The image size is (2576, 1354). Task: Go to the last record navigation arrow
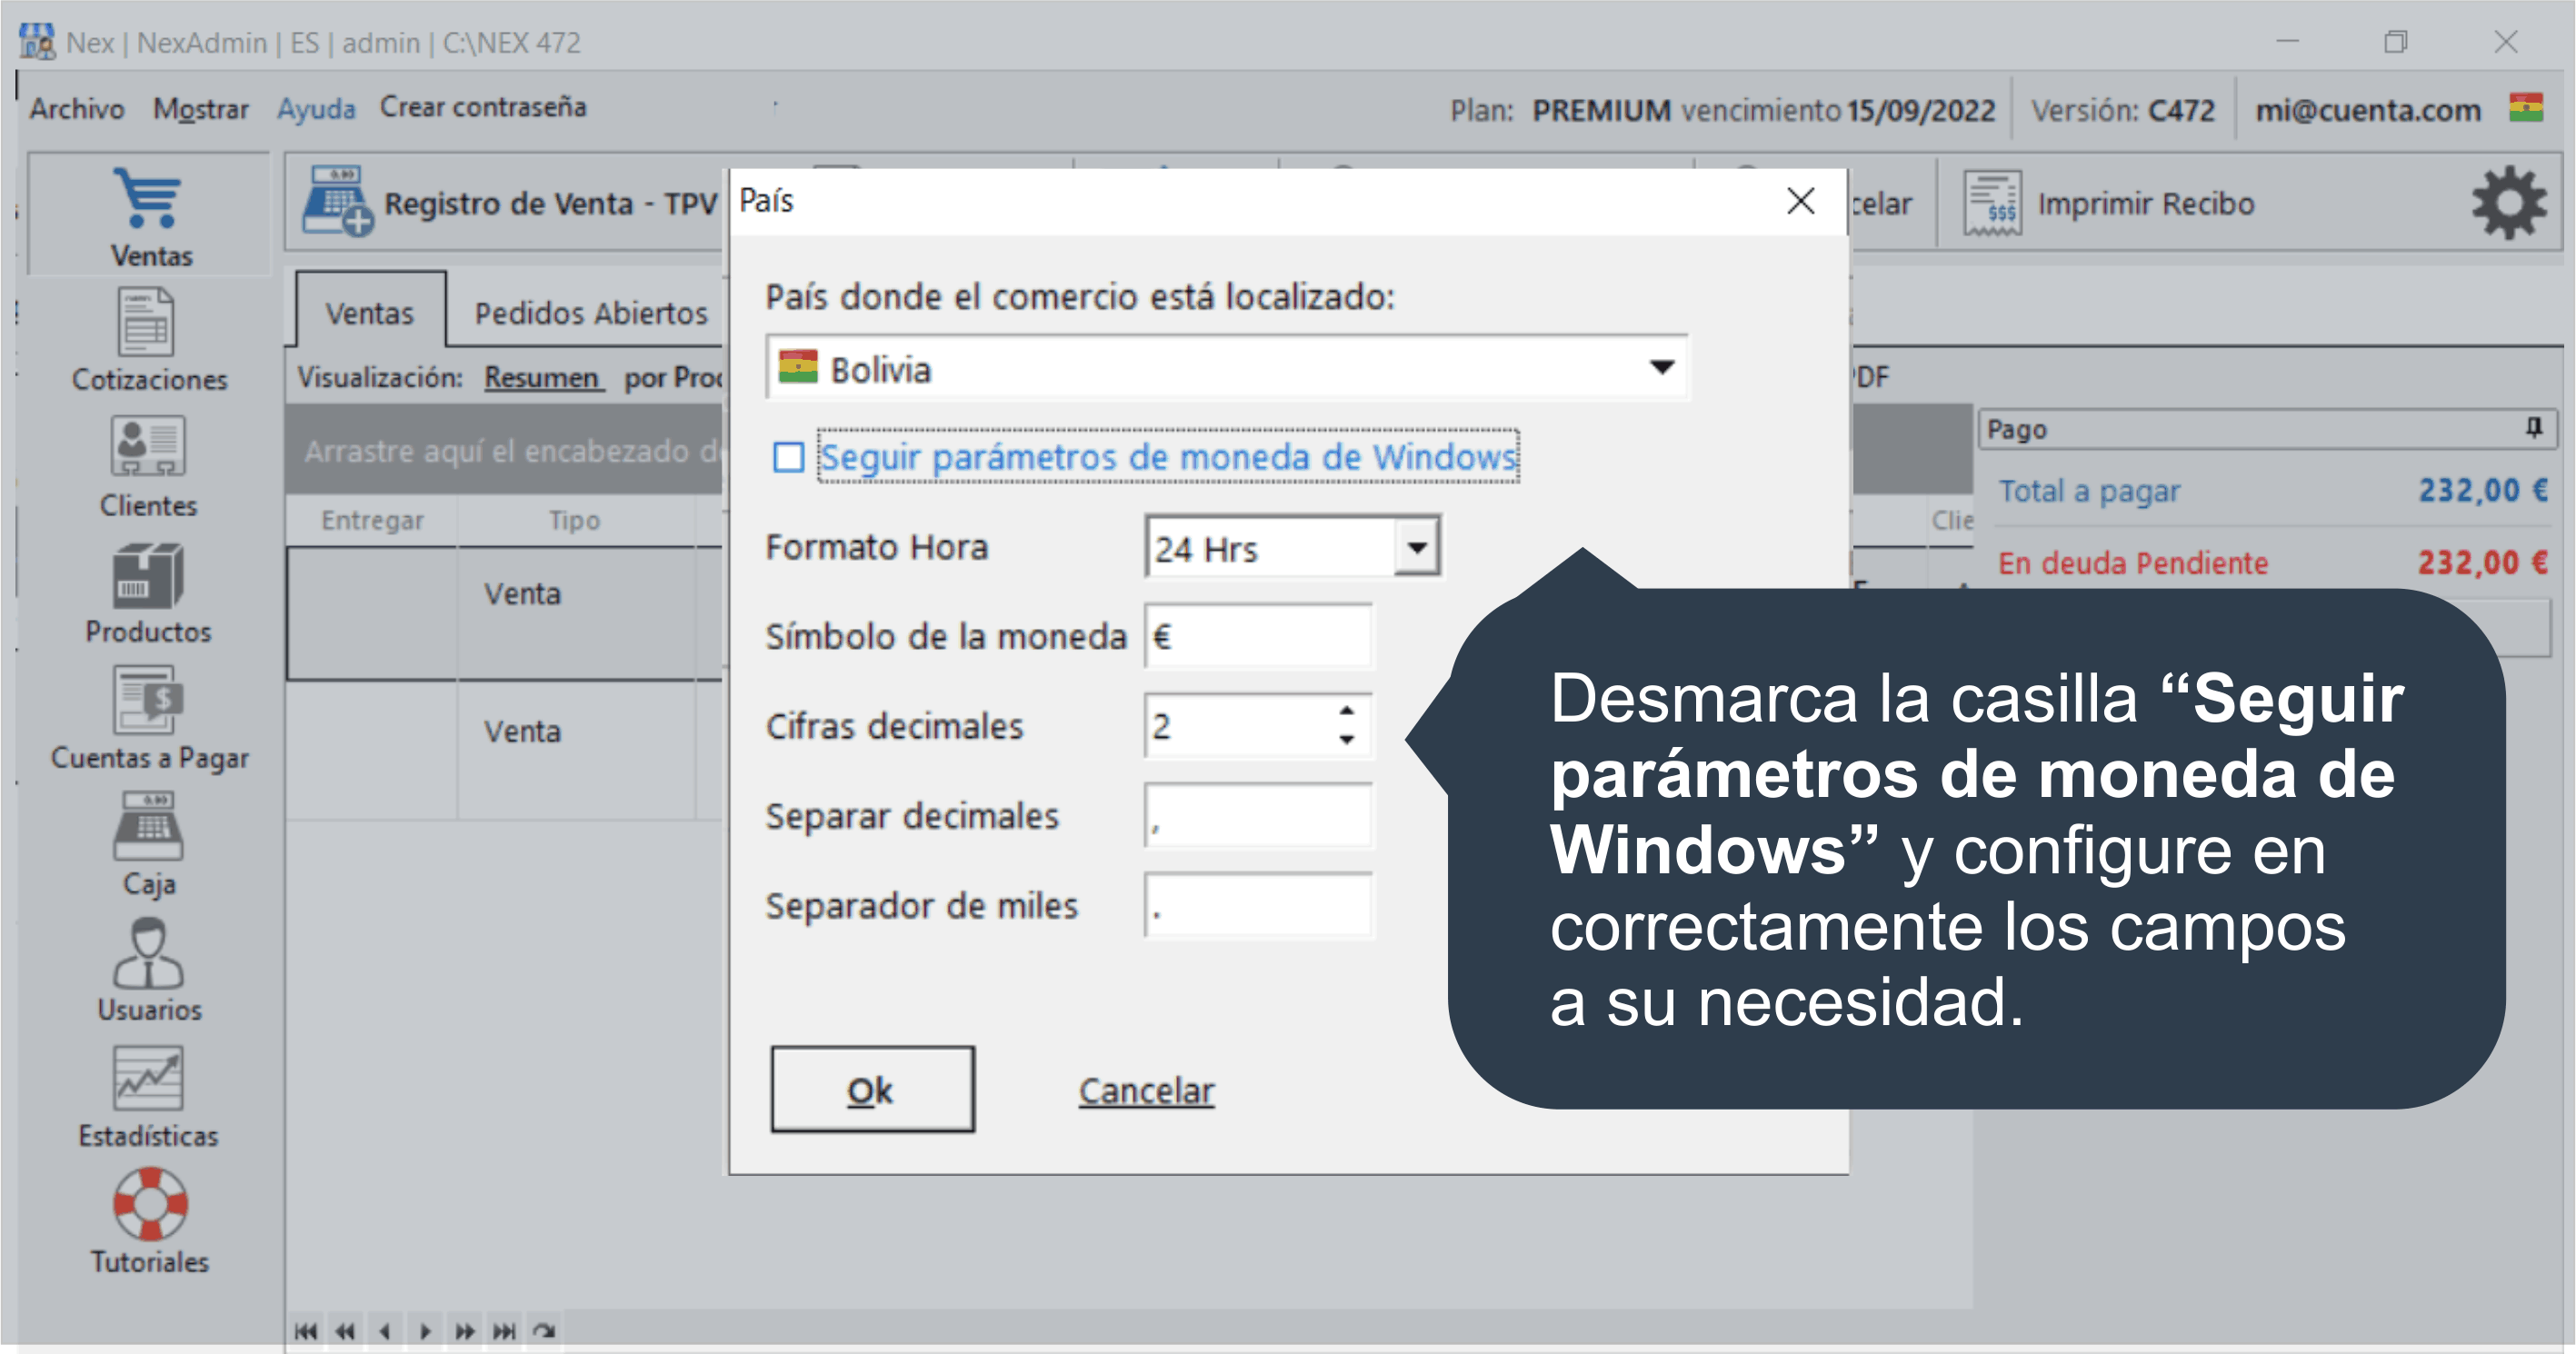[504, 1331]
